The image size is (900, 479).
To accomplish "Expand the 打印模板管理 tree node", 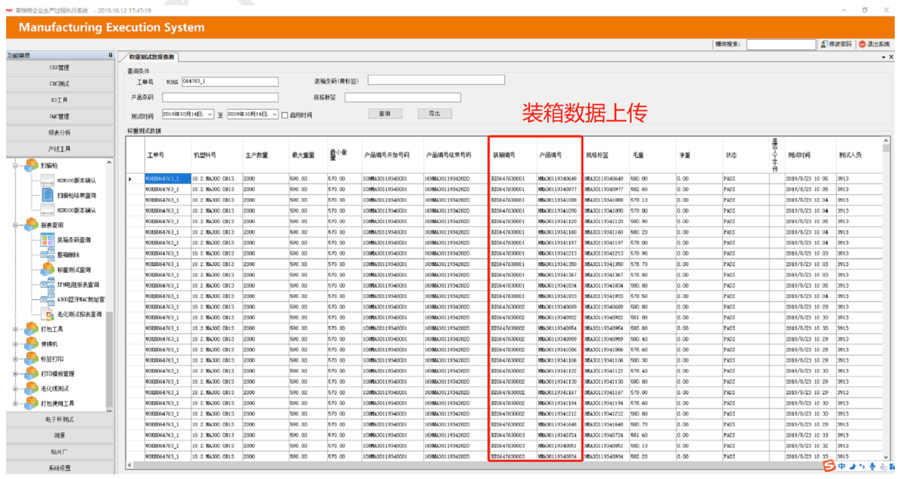I will click(x=16, y=374).
